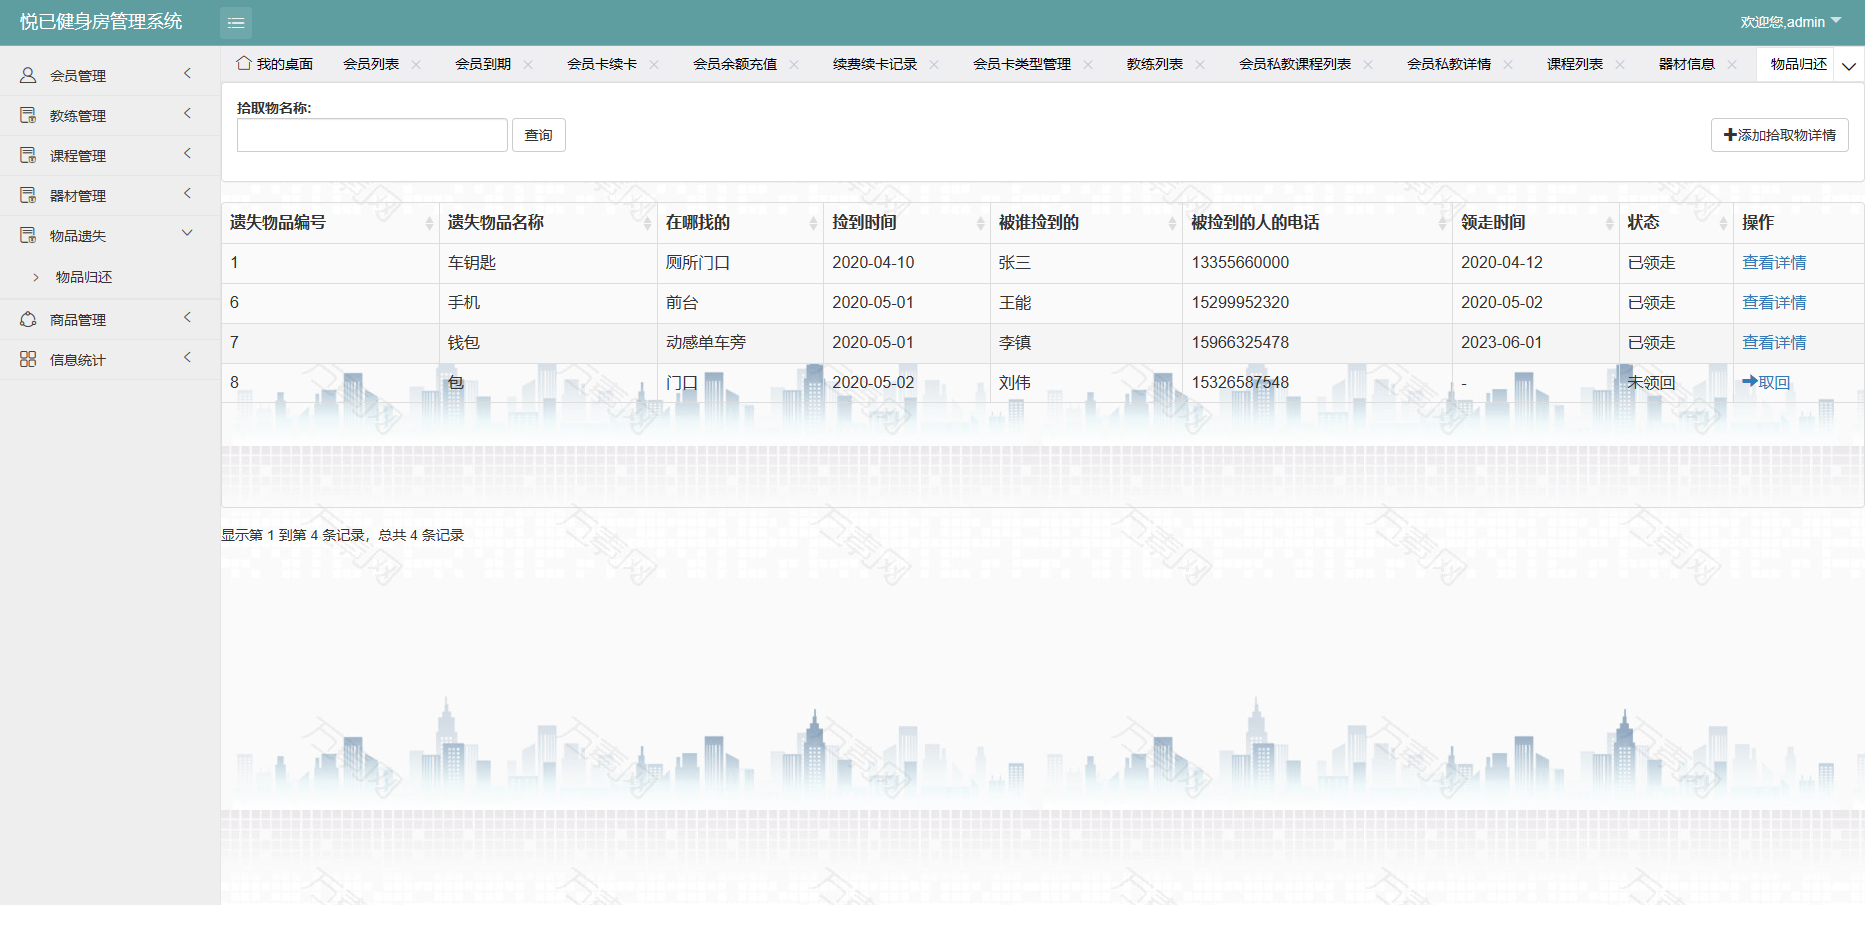Screen dimensions: 1865x947
Task: Sort table by 捡到时间 column
Action: pos(980,223)
